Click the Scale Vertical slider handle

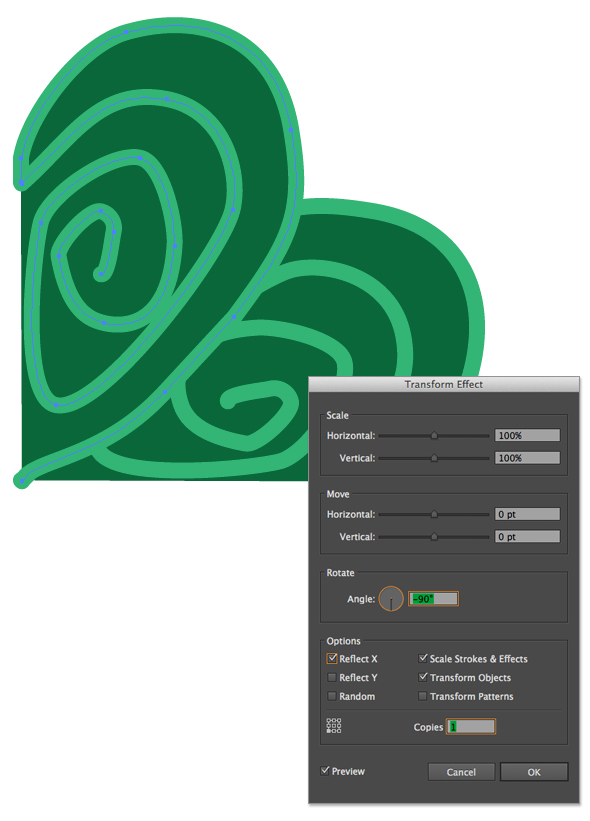point(434,458)
